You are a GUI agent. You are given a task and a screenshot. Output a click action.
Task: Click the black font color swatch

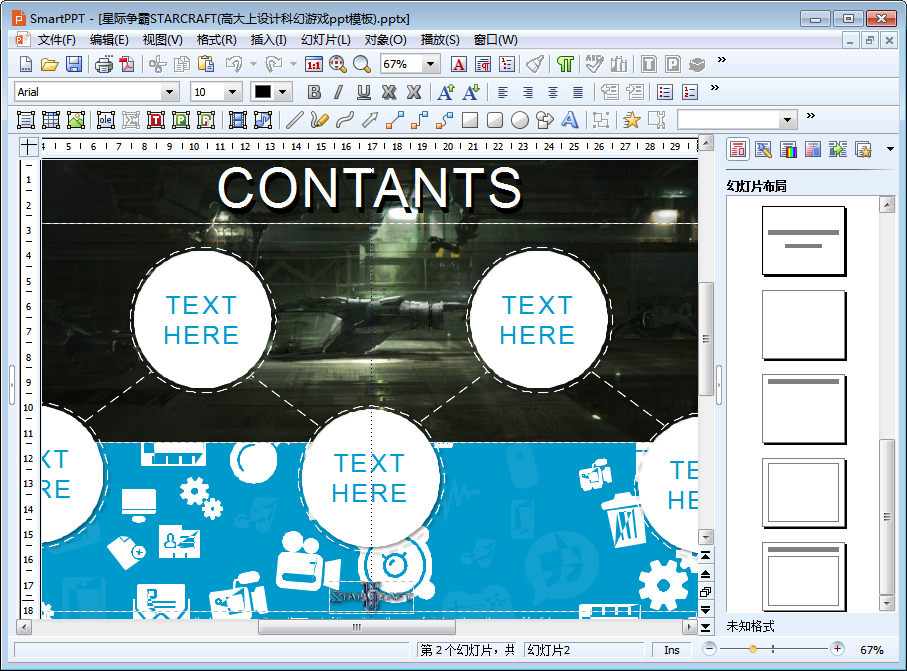coord(263,92)
